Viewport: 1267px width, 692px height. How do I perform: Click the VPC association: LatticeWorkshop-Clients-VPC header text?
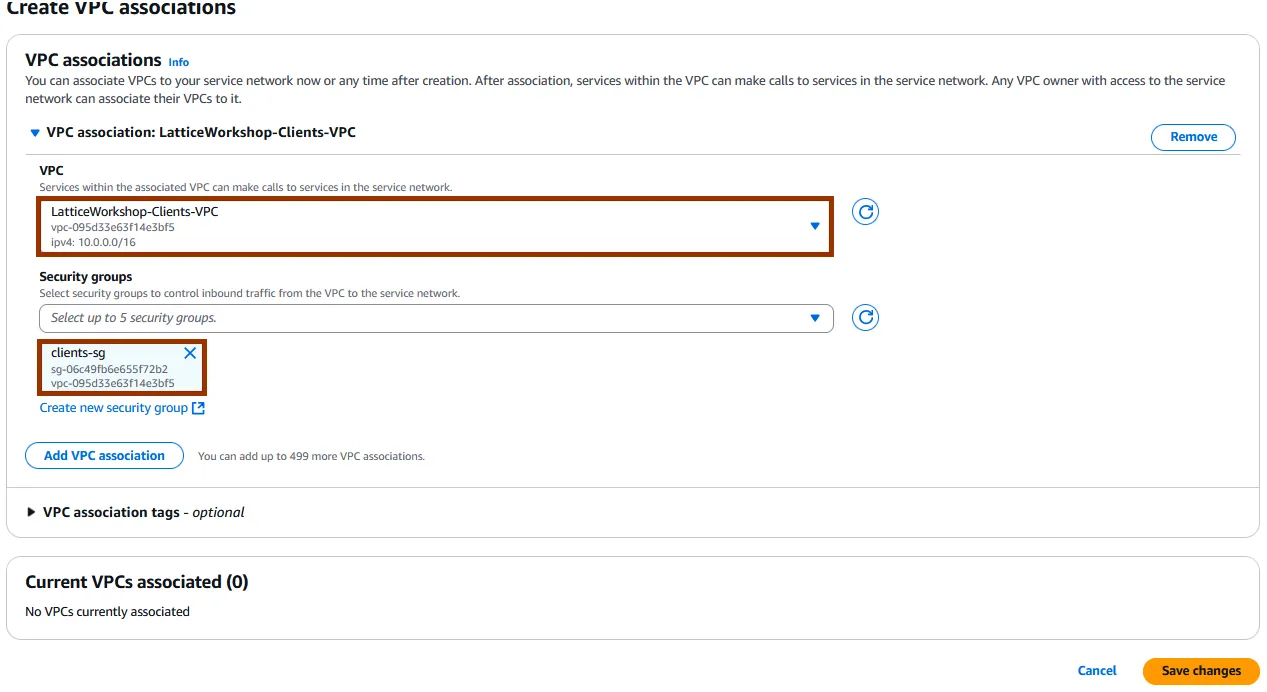point(201,132)
